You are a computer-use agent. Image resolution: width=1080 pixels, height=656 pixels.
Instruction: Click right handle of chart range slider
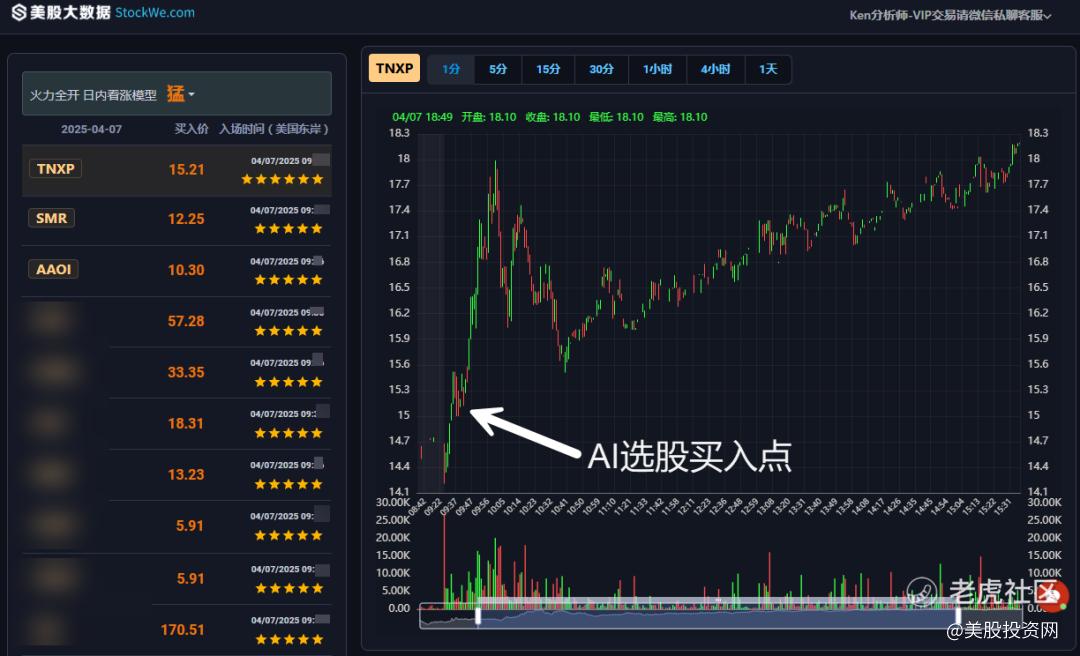pyautogui.click(x=958, y=617)
